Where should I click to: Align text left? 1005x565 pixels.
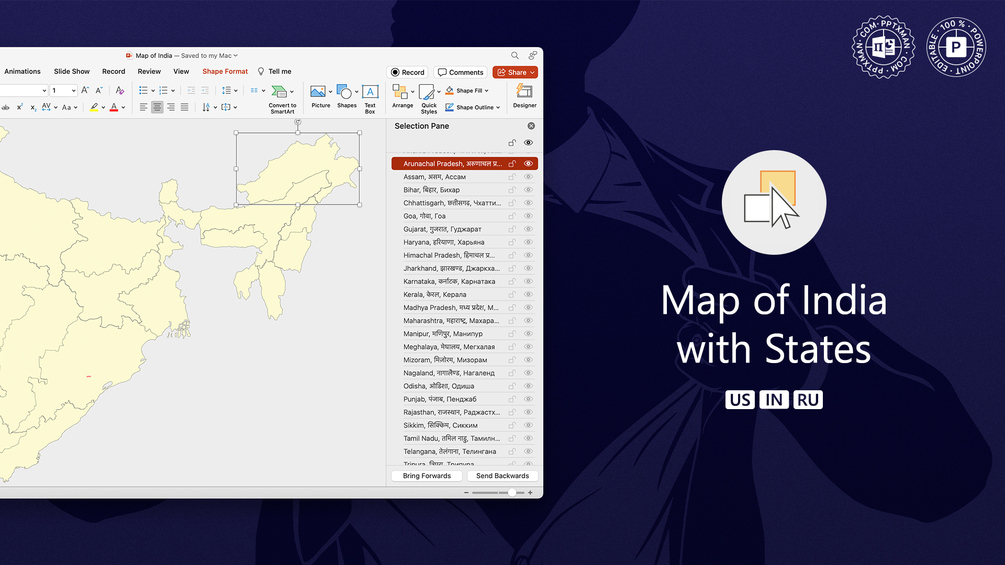coord(144,107)
